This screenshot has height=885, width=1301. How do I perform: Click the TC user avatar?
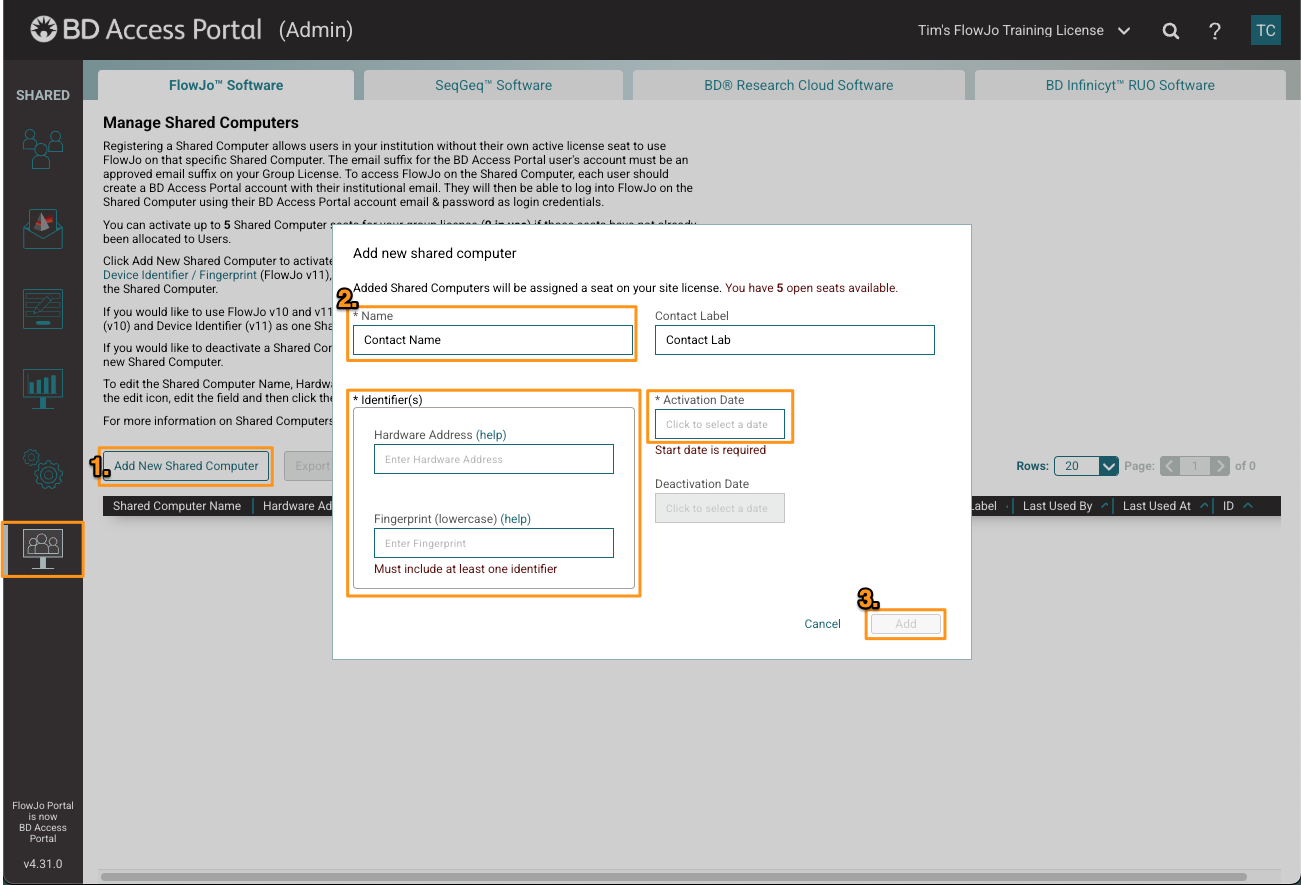(x=1265, y=30)
